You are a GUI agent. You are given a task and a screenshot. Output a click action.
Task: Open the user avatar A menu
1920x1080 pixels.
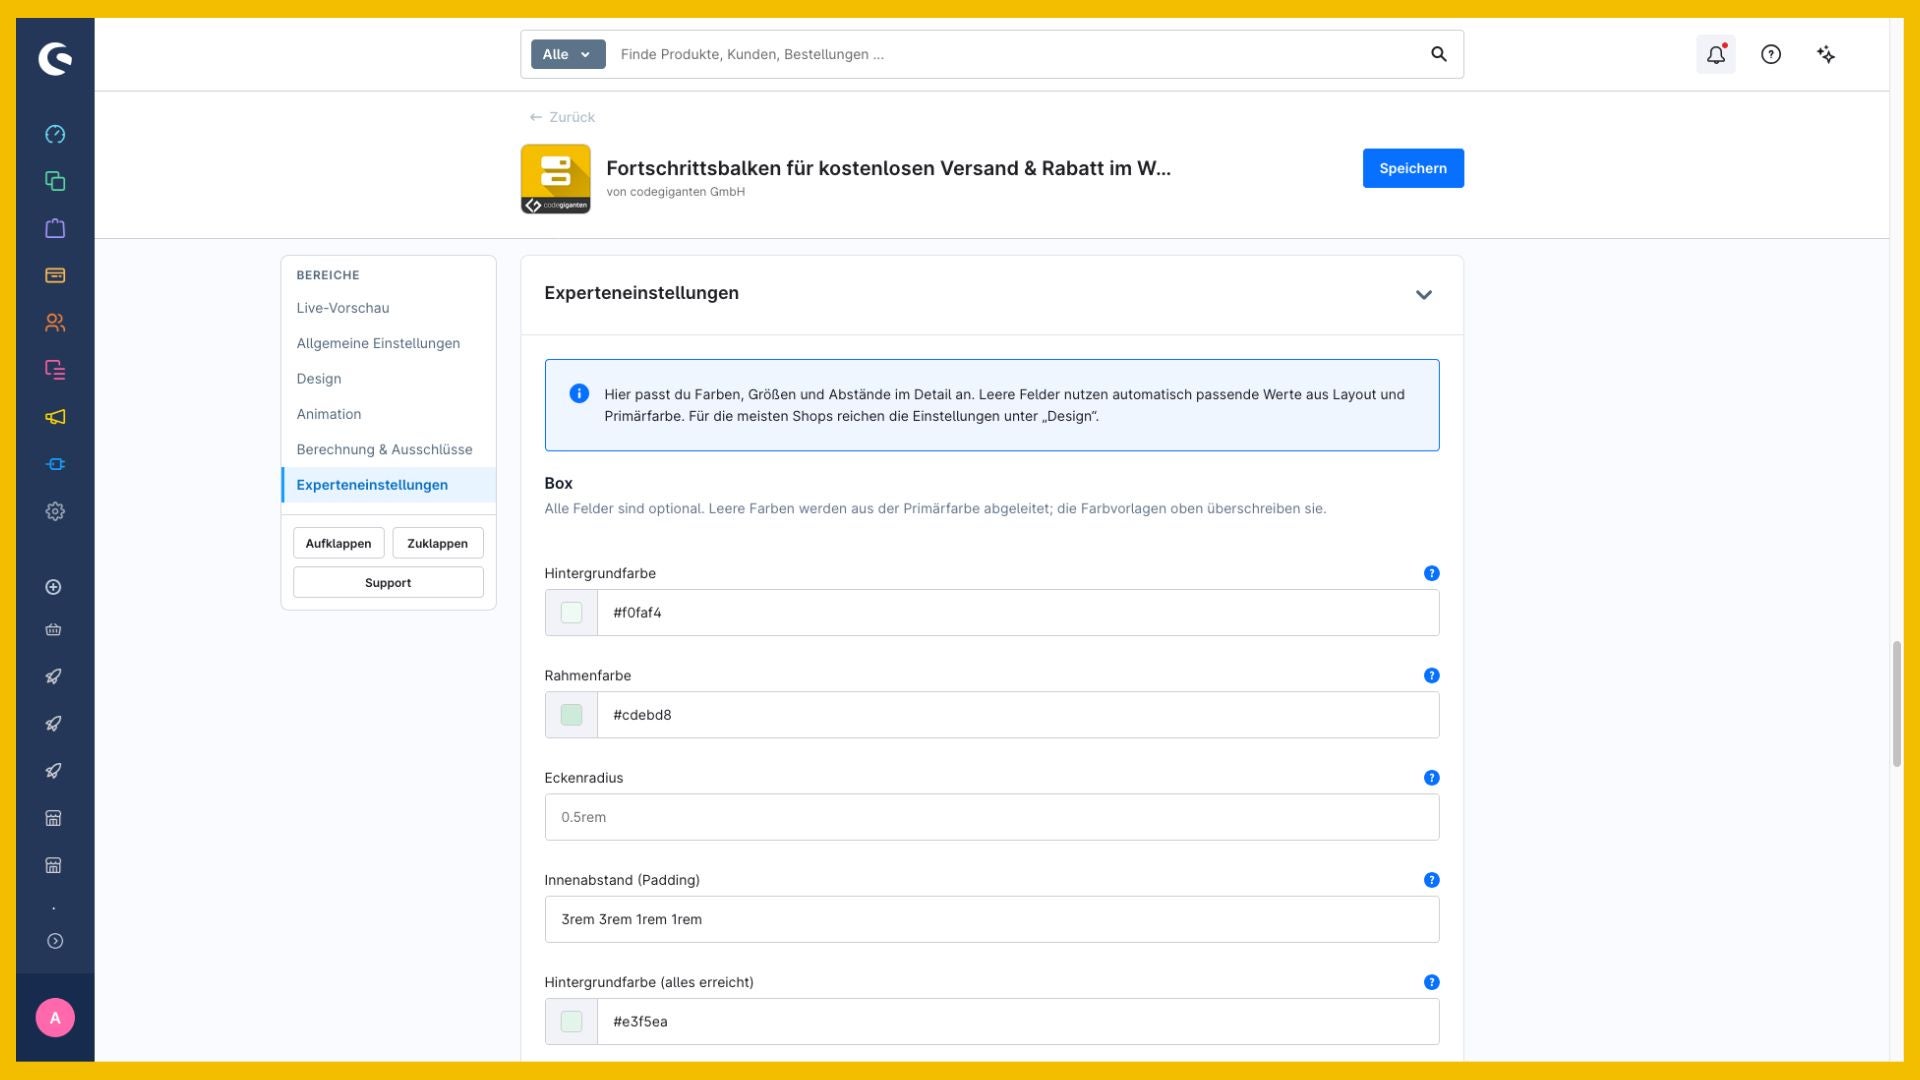coord(55,1018)
